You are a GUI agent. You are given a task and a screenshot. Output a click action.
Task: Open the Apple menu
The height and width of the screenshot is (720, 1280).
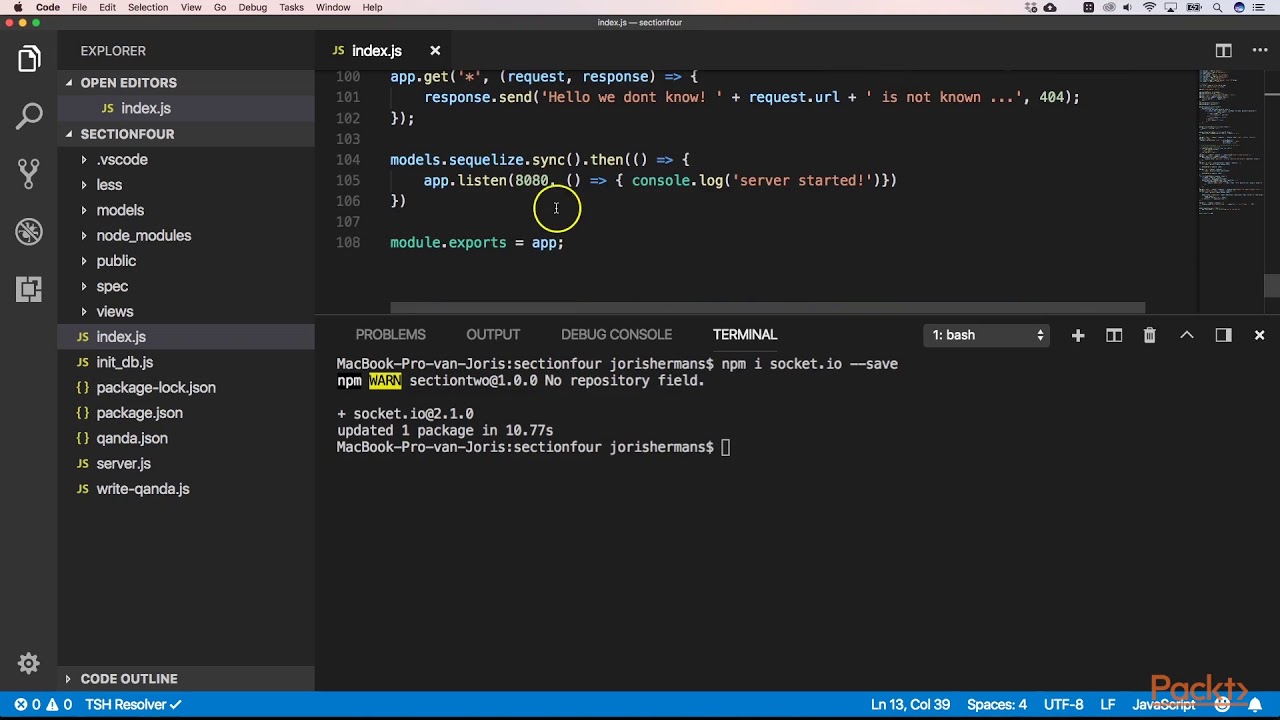[17, 7]
